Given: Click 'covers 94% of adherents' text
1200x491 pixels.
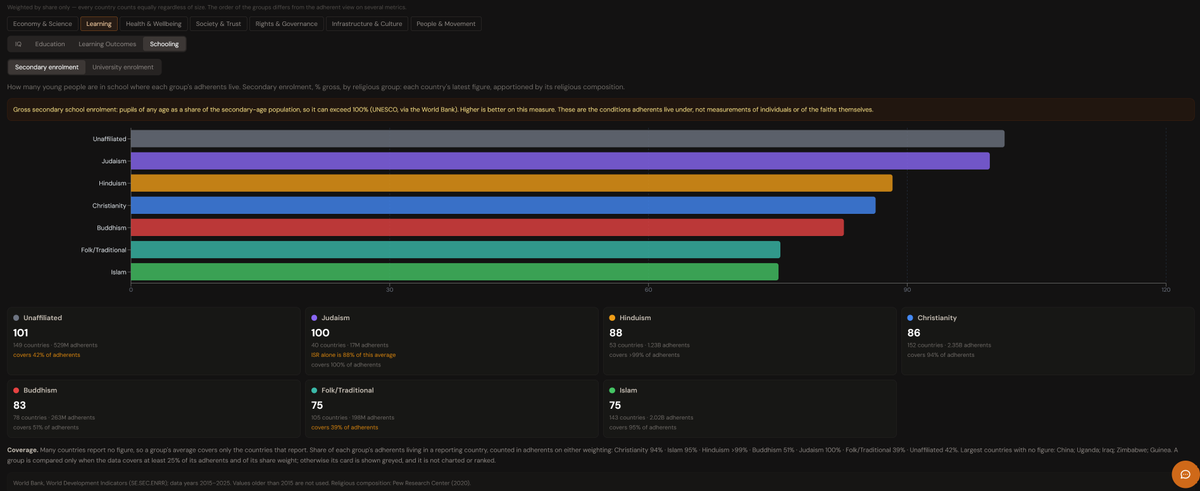Looking at the screenshot, I should point(940,355).
